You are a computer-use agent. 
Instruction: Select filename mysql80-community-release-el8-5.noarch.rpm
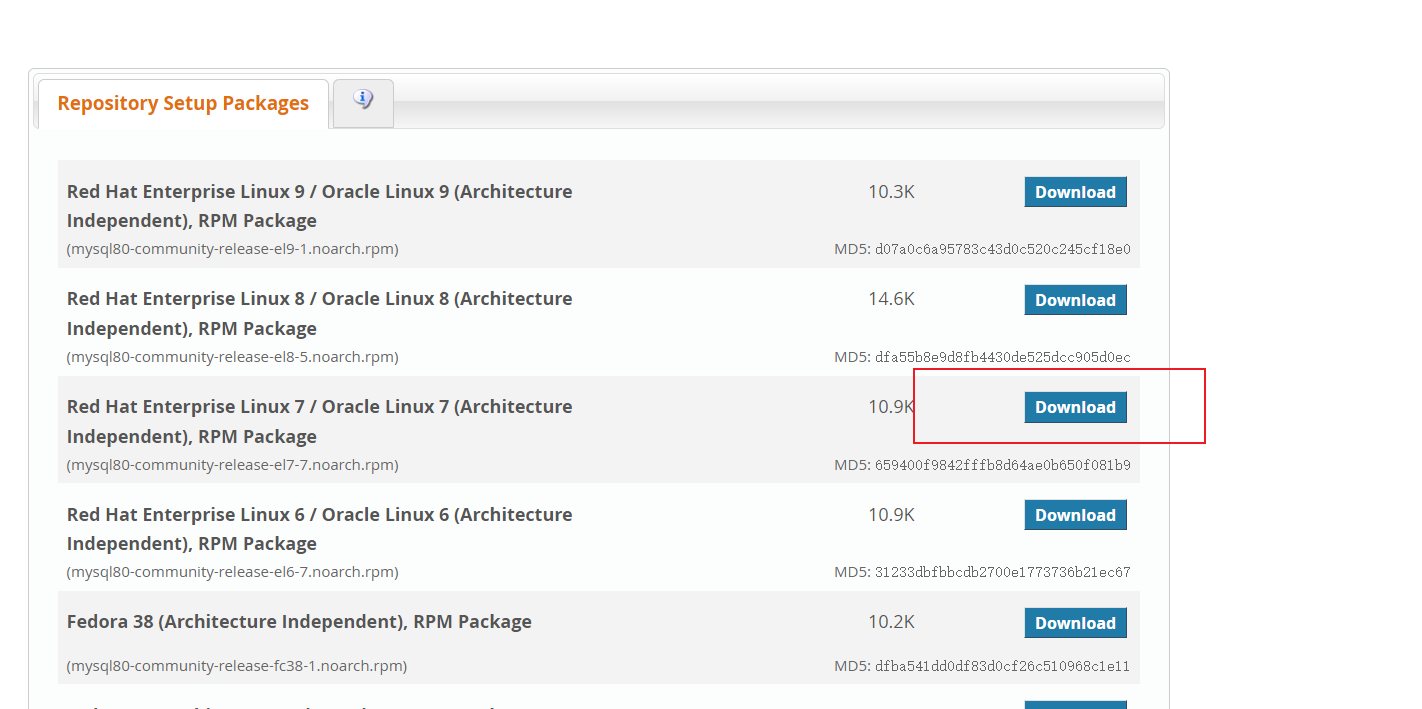(232, 357)
